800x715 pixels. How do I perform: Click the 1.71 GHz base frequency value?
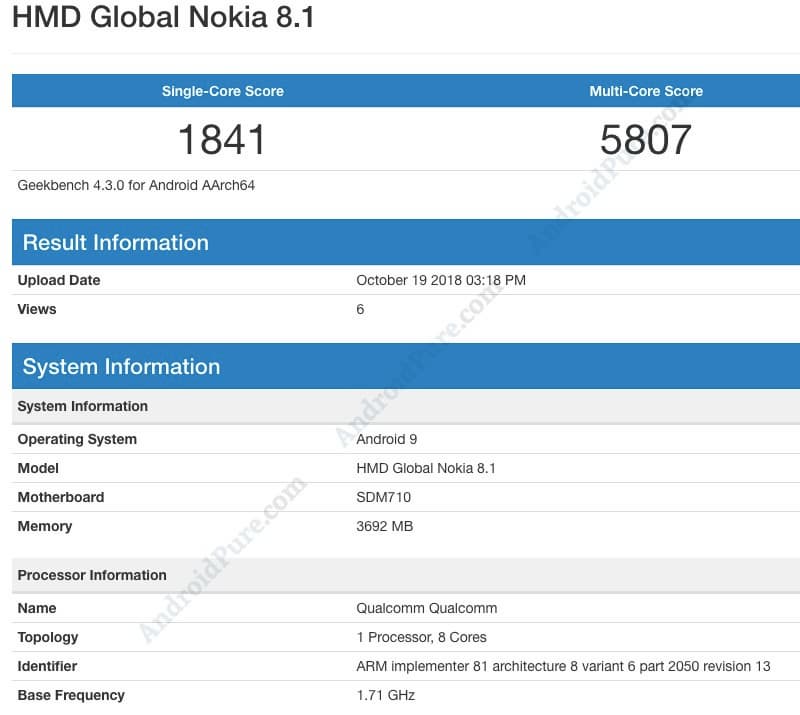386,695
